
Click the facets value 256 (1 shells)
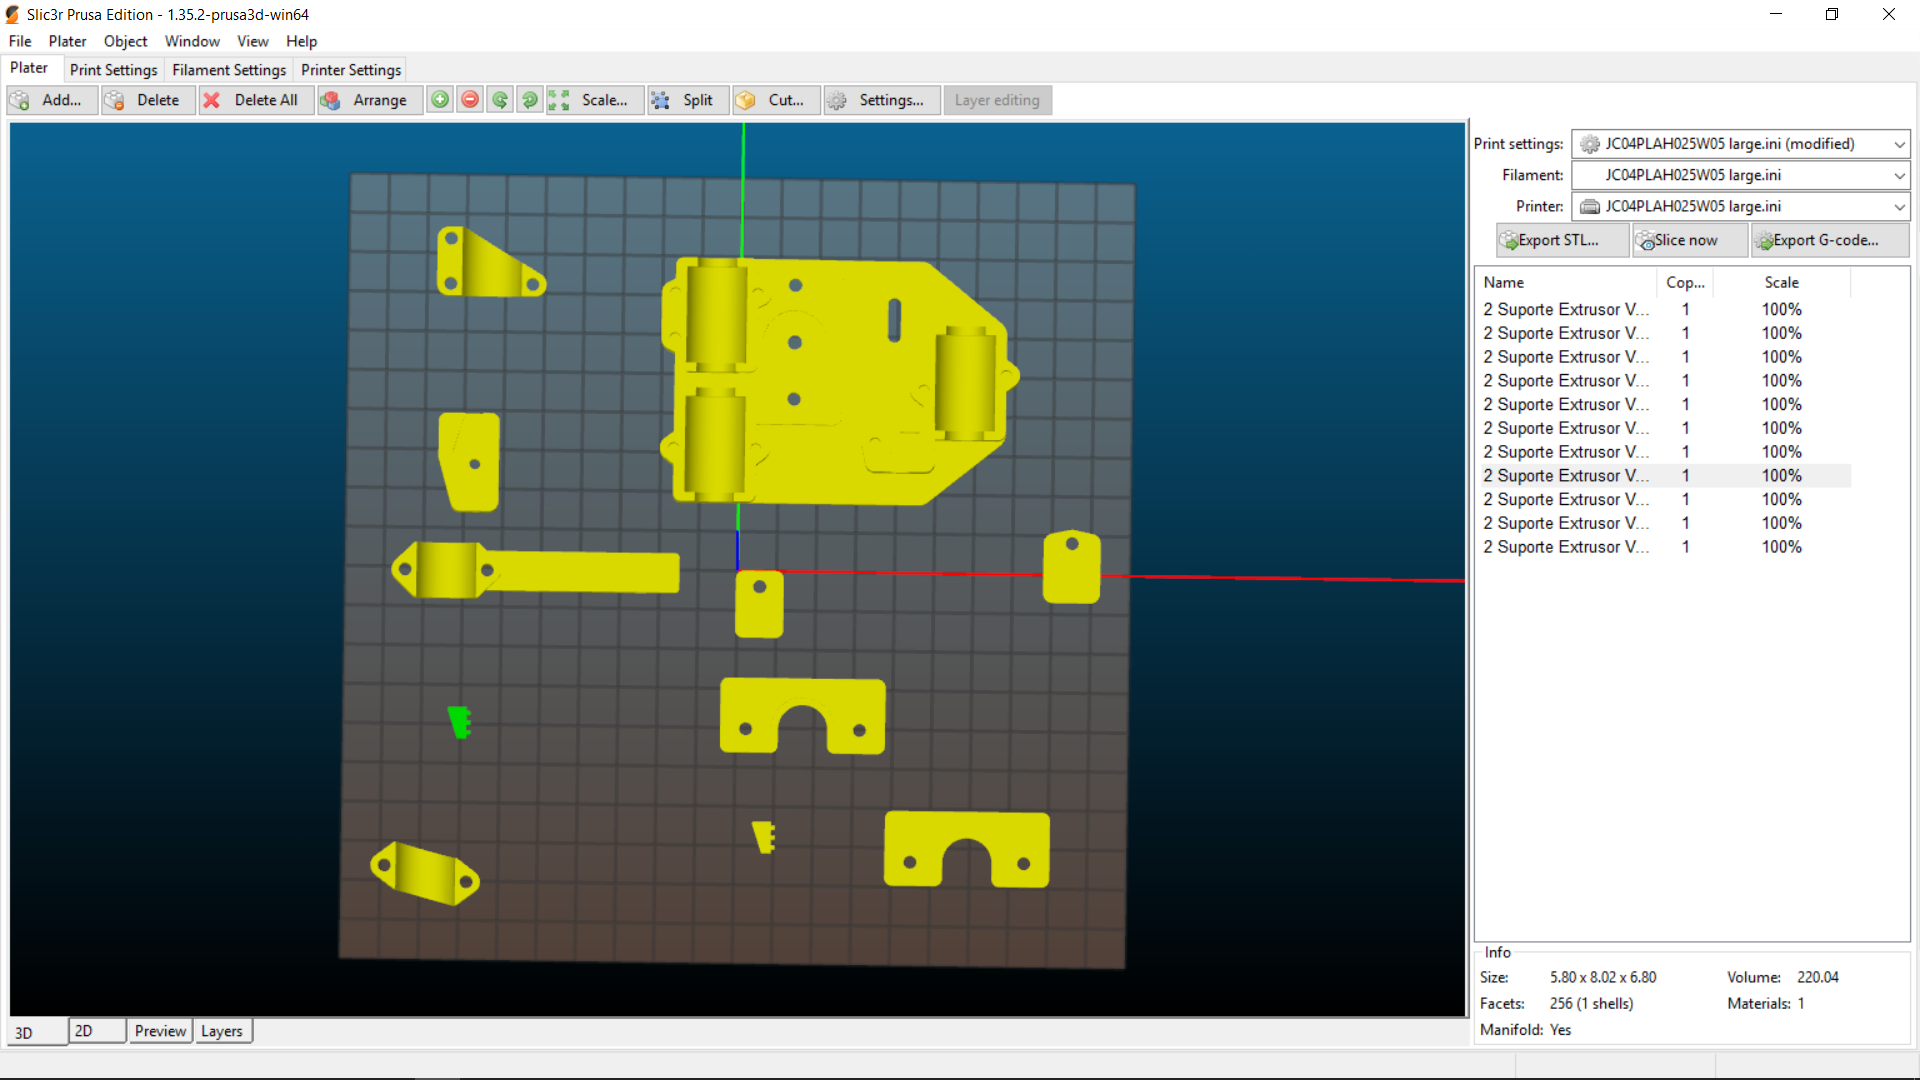1592,1003
